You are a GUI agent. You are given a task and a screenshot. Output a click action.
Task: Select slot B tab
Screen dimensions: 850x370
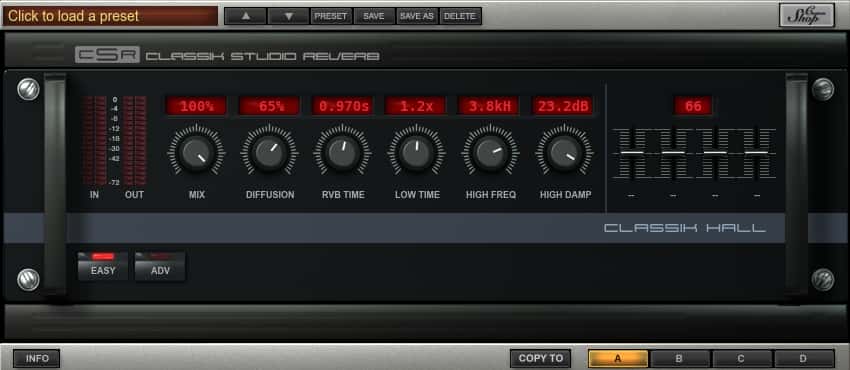(x=680, y=358)
